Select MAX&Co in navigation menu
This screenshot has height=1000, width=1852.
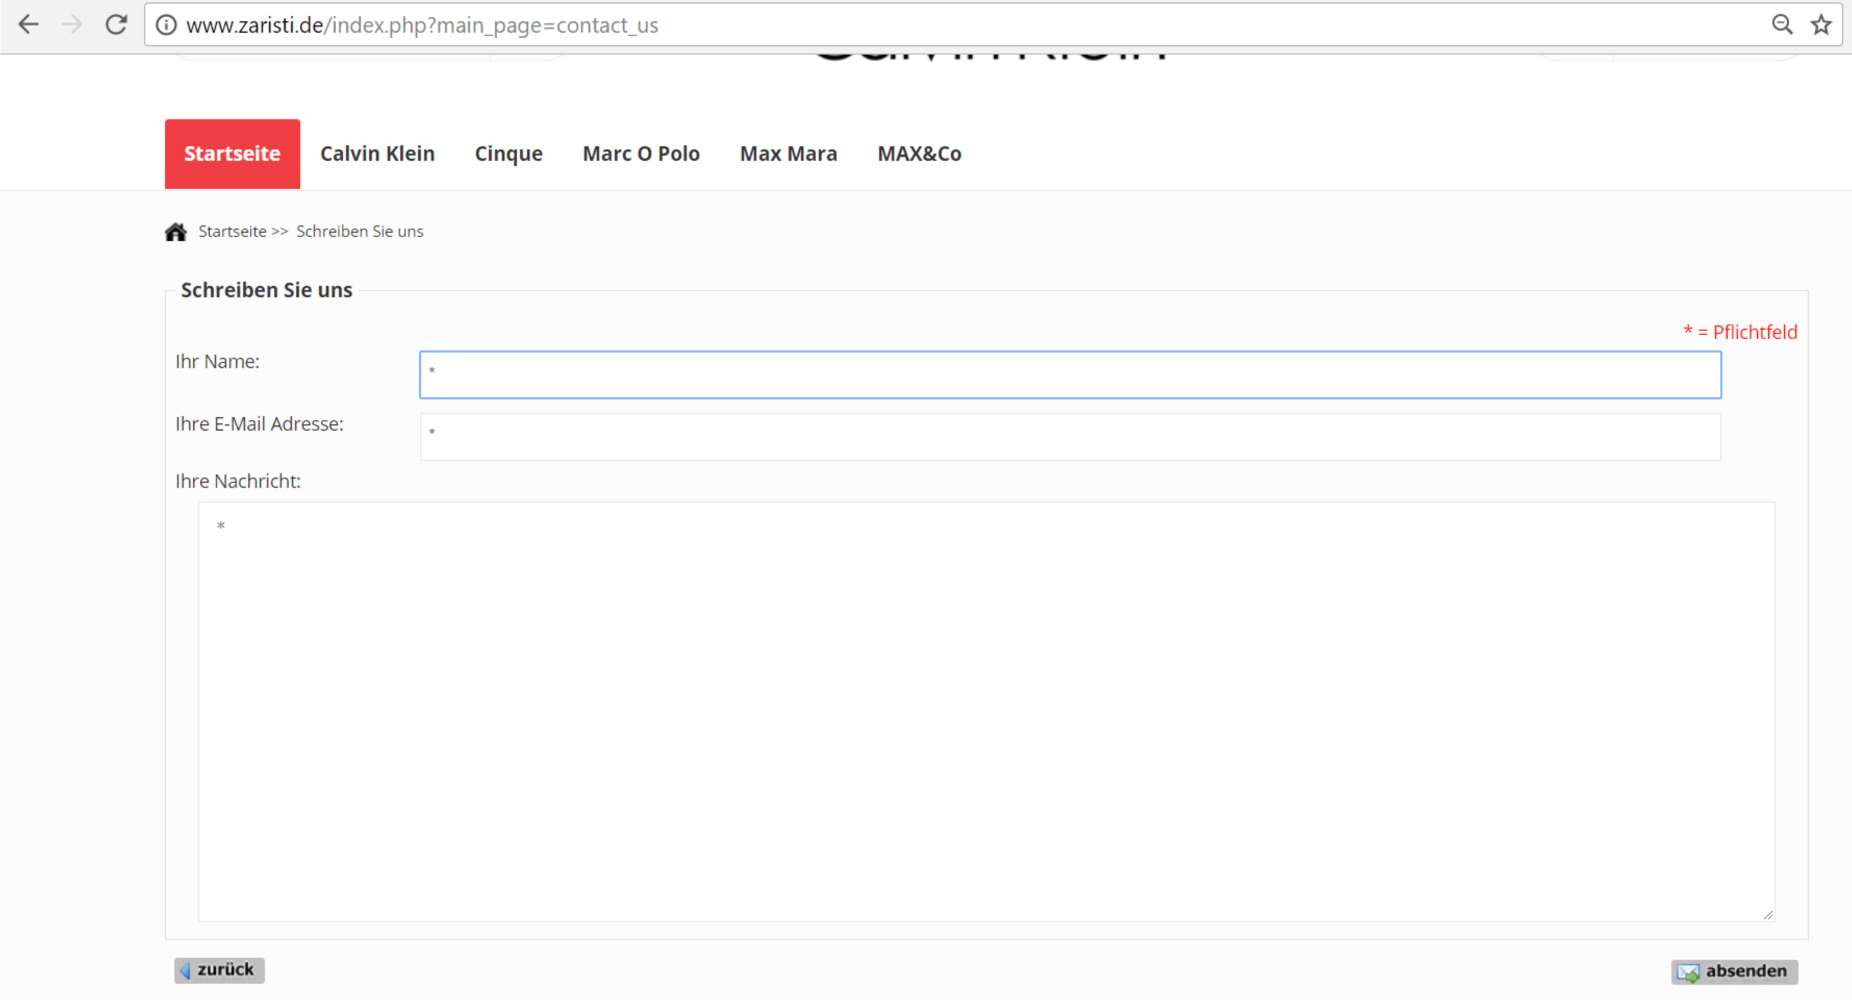[919, 154]
